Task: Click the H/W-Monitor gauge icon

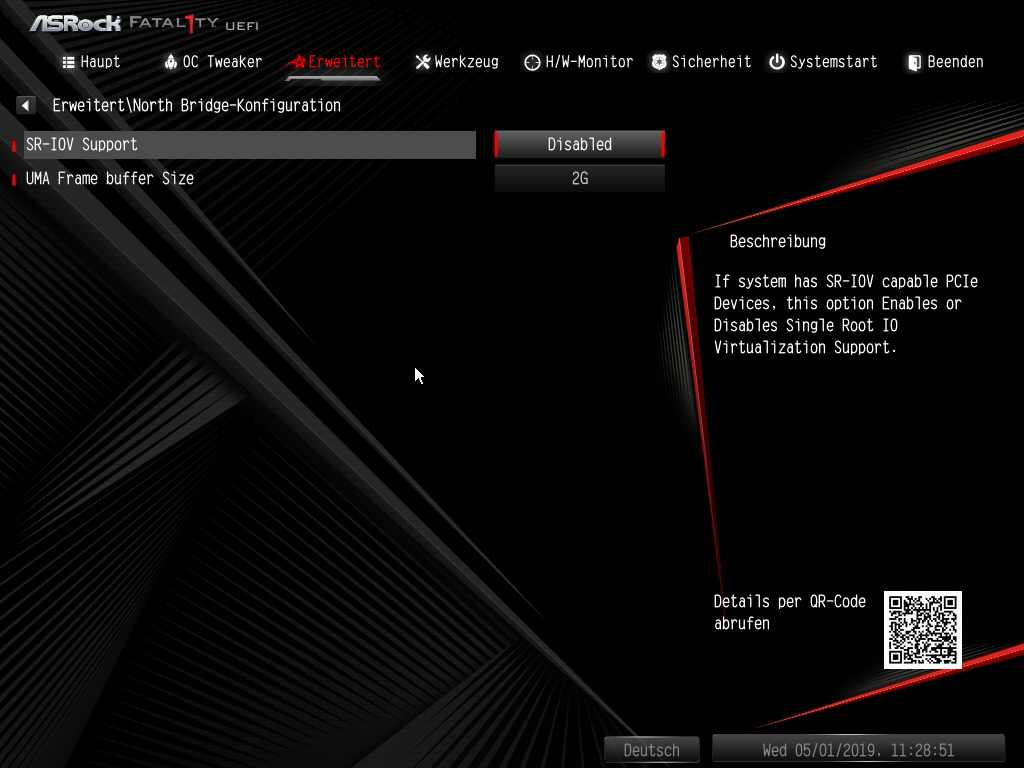Action: (x=532, y=62)
